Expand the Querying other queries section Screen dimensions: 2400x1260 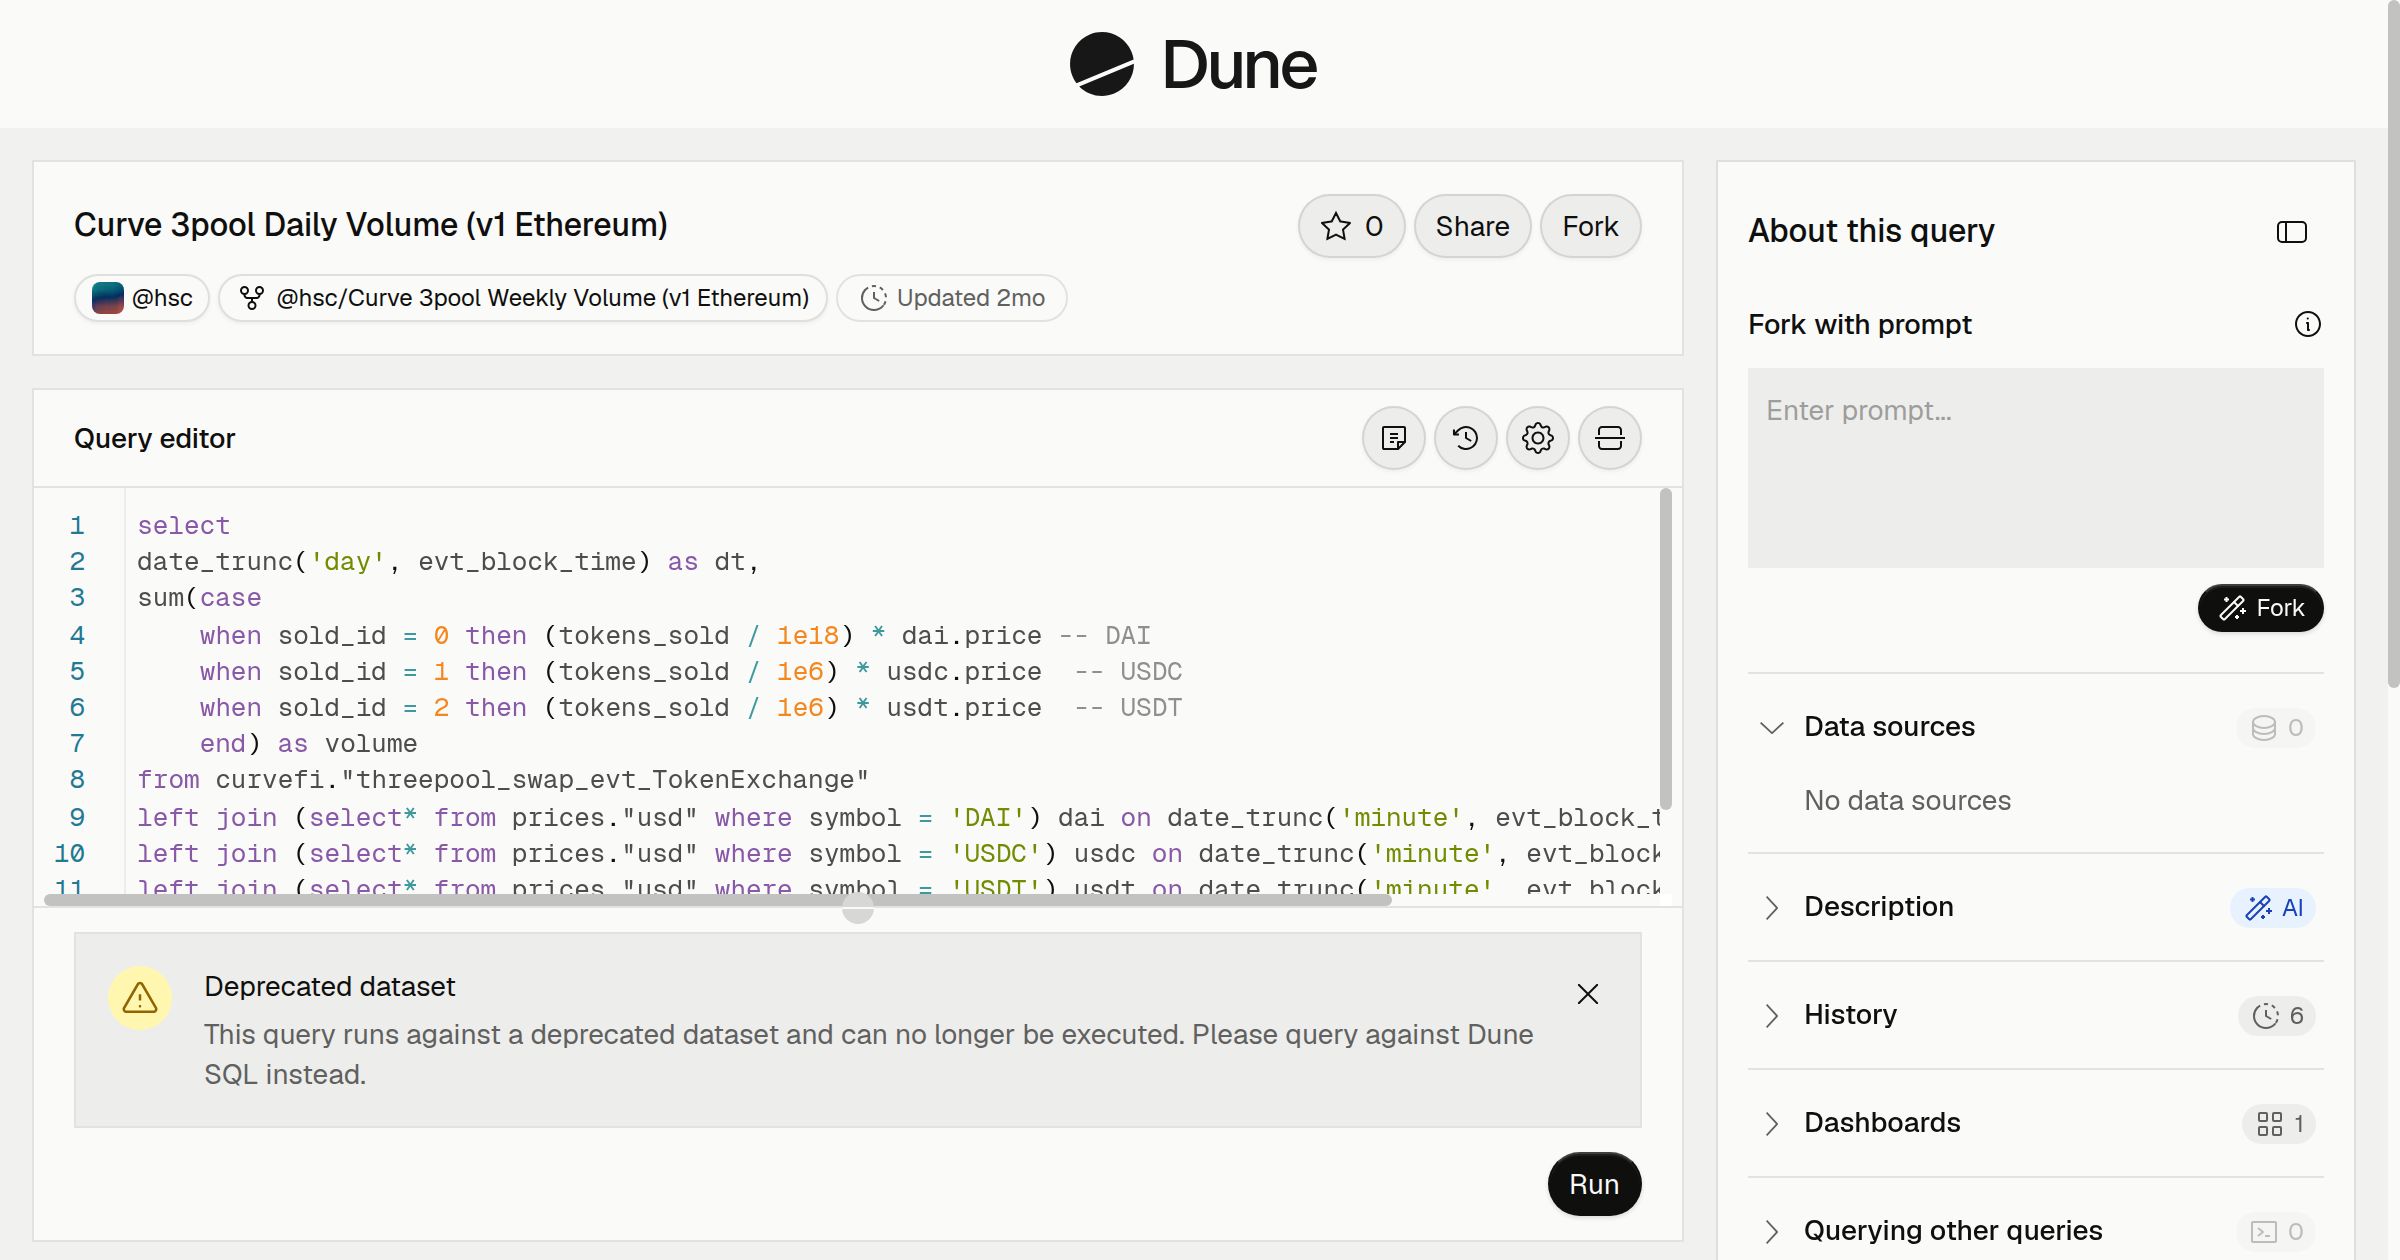click(1771, 1231)
